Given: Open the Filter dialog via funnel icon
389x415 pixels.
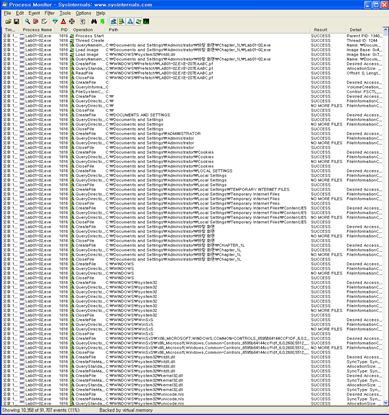Looking at the screenshot, I should [x=55, y=22].
